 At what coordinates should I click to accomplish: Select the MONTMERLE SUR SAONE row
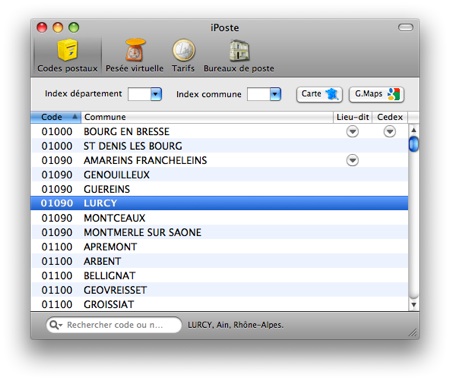click(x=219, y=232)
